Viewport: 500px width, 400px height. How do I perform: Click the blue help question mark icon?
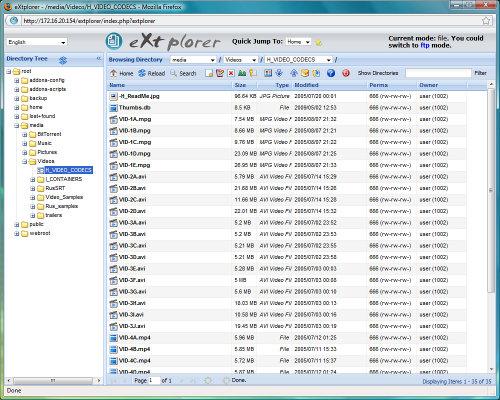coord(331,73)
